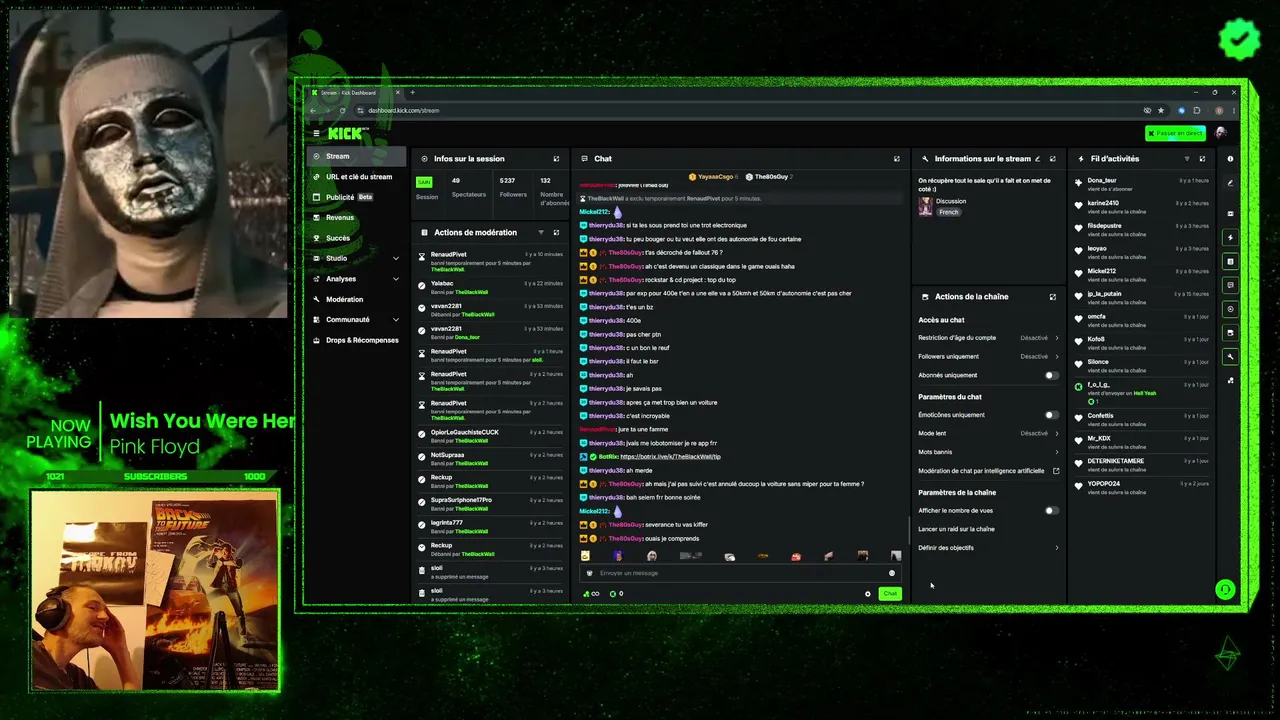Open Modération page
The width and height of the screenshot is (1280, 720).
[356, 300]
